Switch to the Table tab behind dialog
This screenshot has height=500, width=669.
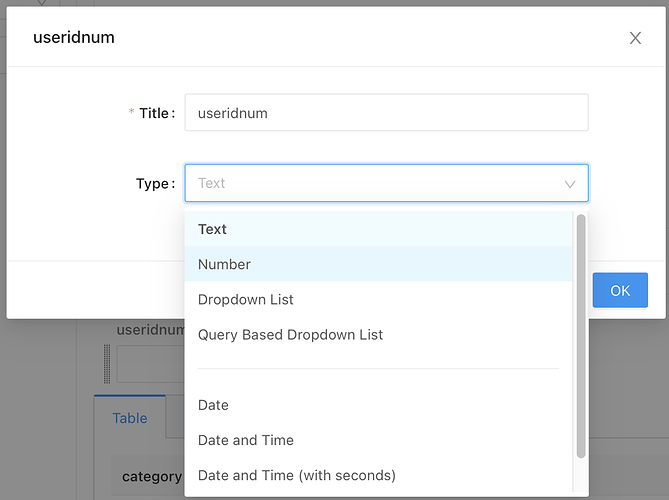click(130, 418)
